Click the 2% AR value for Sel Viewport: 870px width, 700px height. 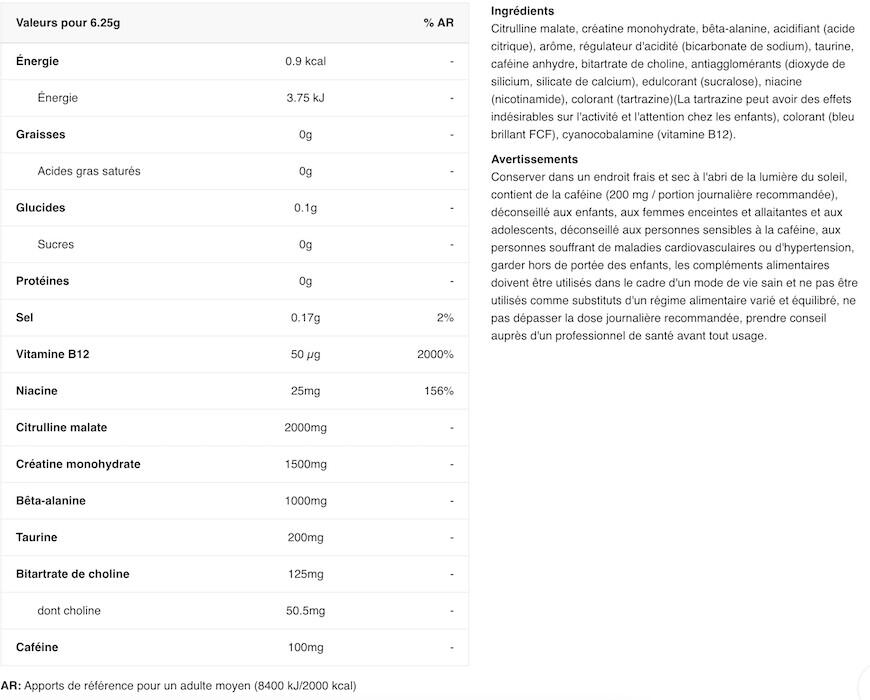point(445,318)
